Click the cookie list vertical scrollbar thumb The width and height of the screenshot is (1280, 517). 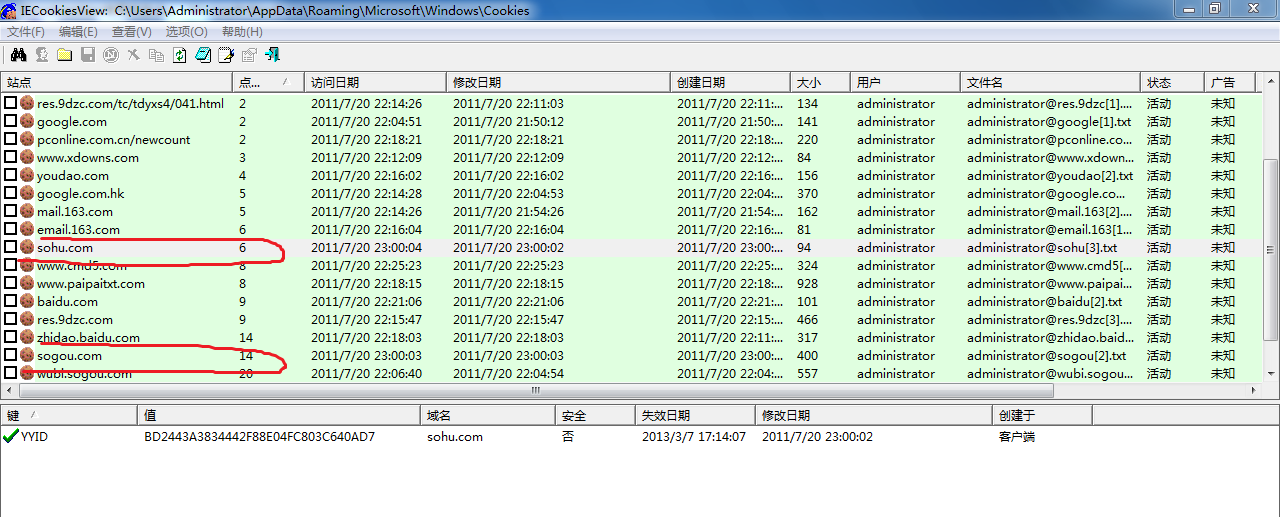[x=1271, y=252]
